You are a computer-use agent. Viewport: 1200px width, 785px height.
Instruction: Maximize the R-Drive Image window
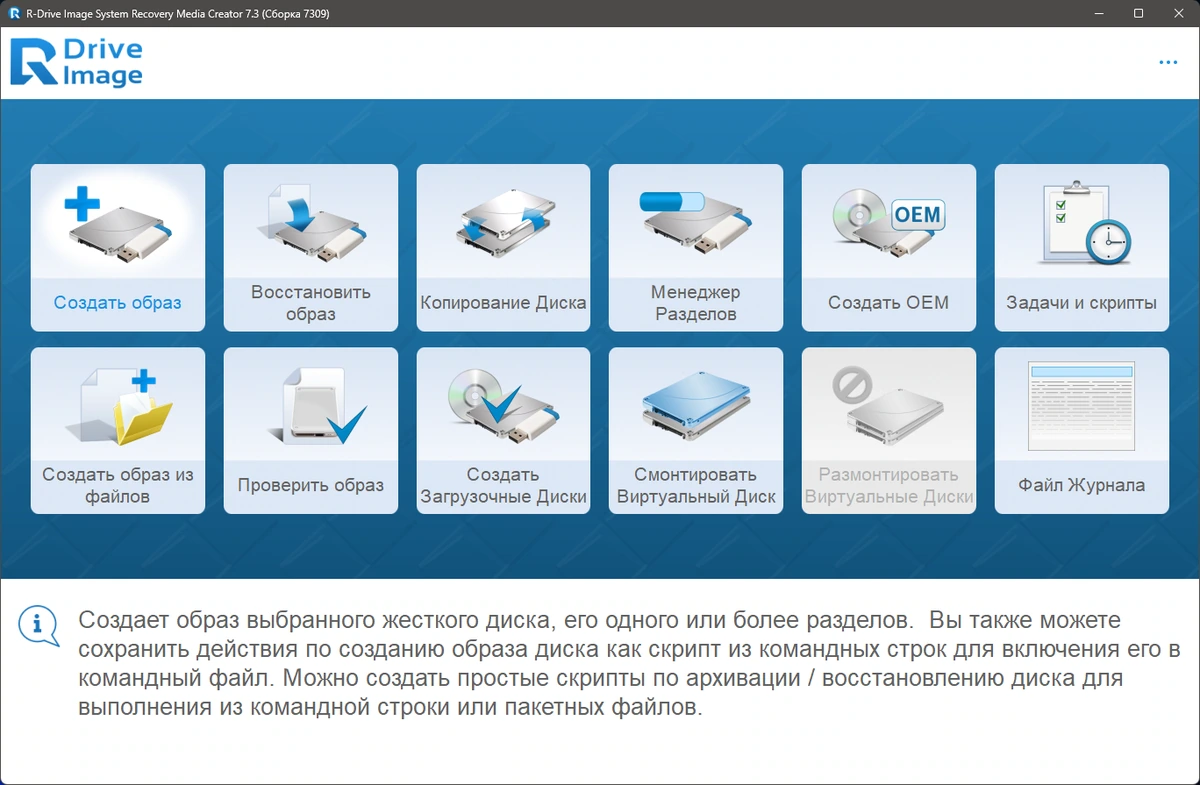point(1138,14)
